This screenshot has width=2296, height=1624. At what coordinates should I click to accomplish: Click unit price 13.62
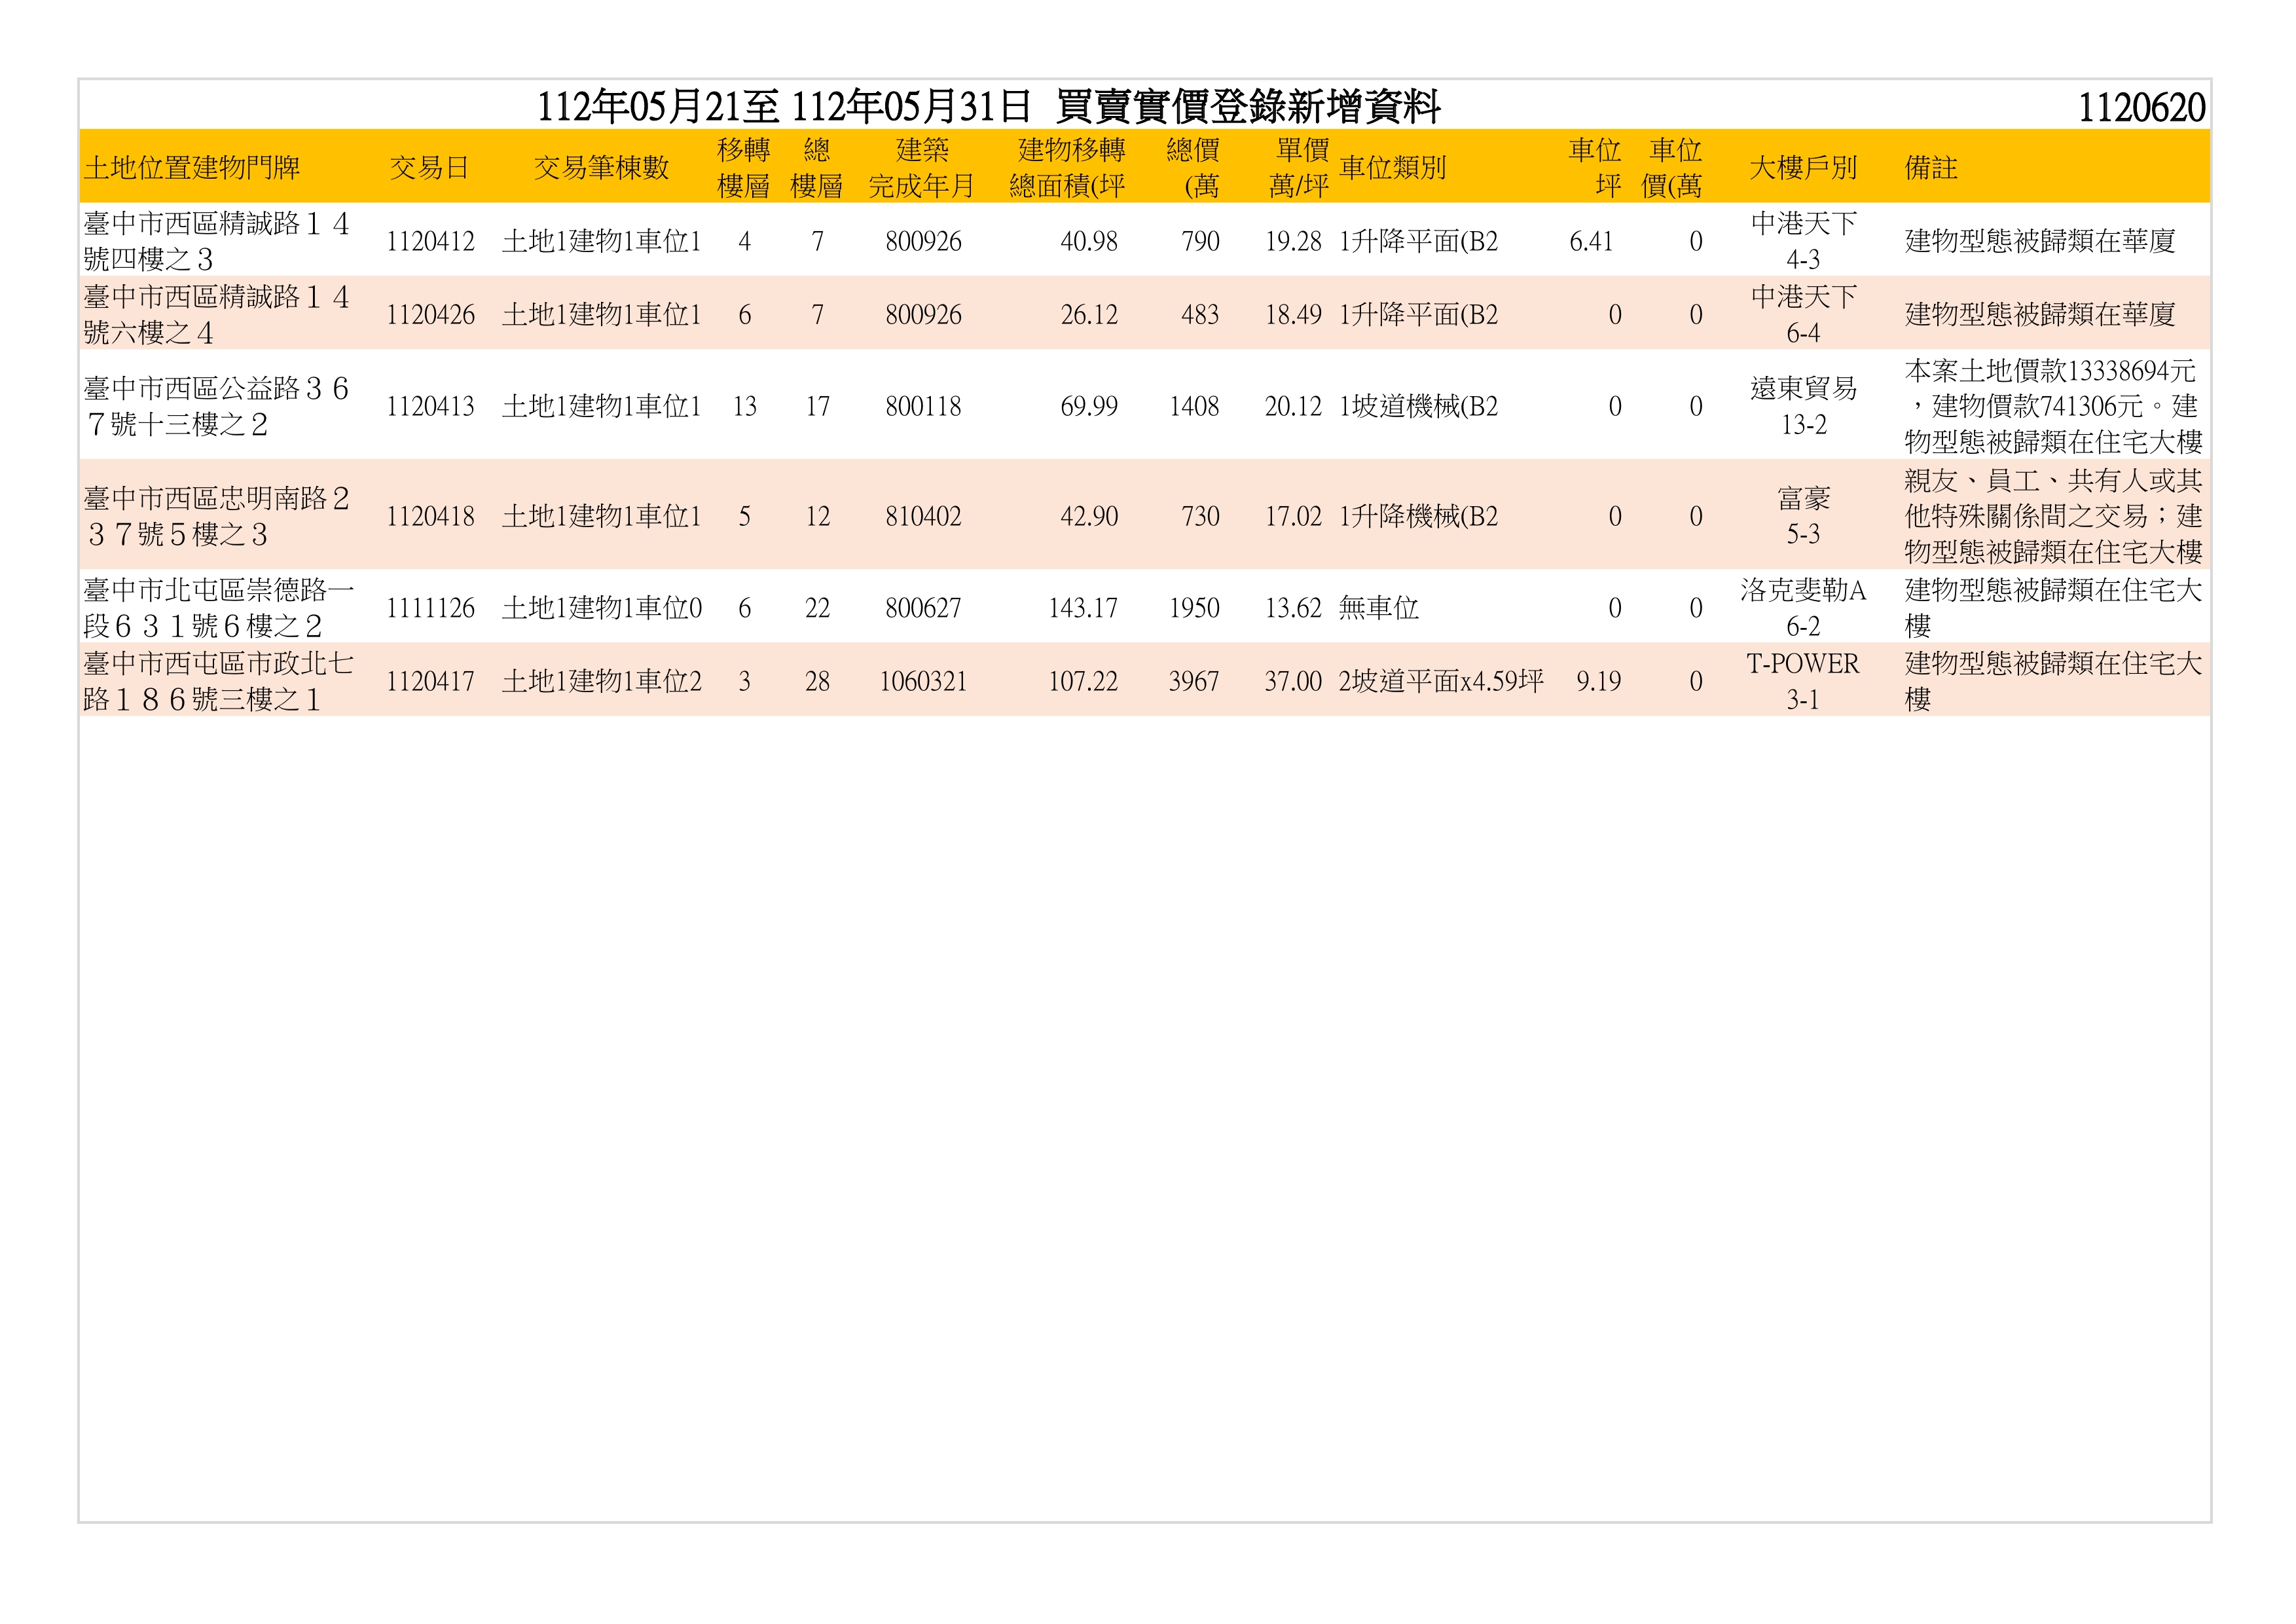pos(1293,608)
